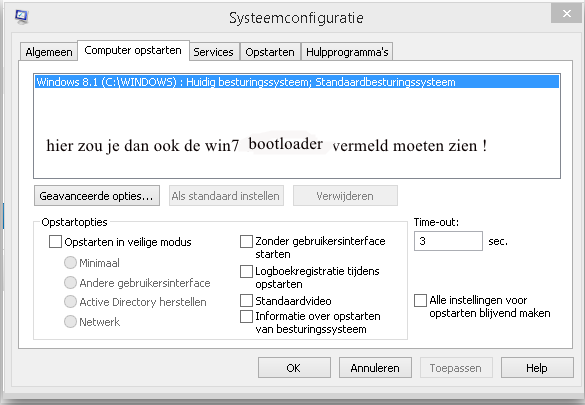Open Geavanceerde opties dialog

coord(97,196)
